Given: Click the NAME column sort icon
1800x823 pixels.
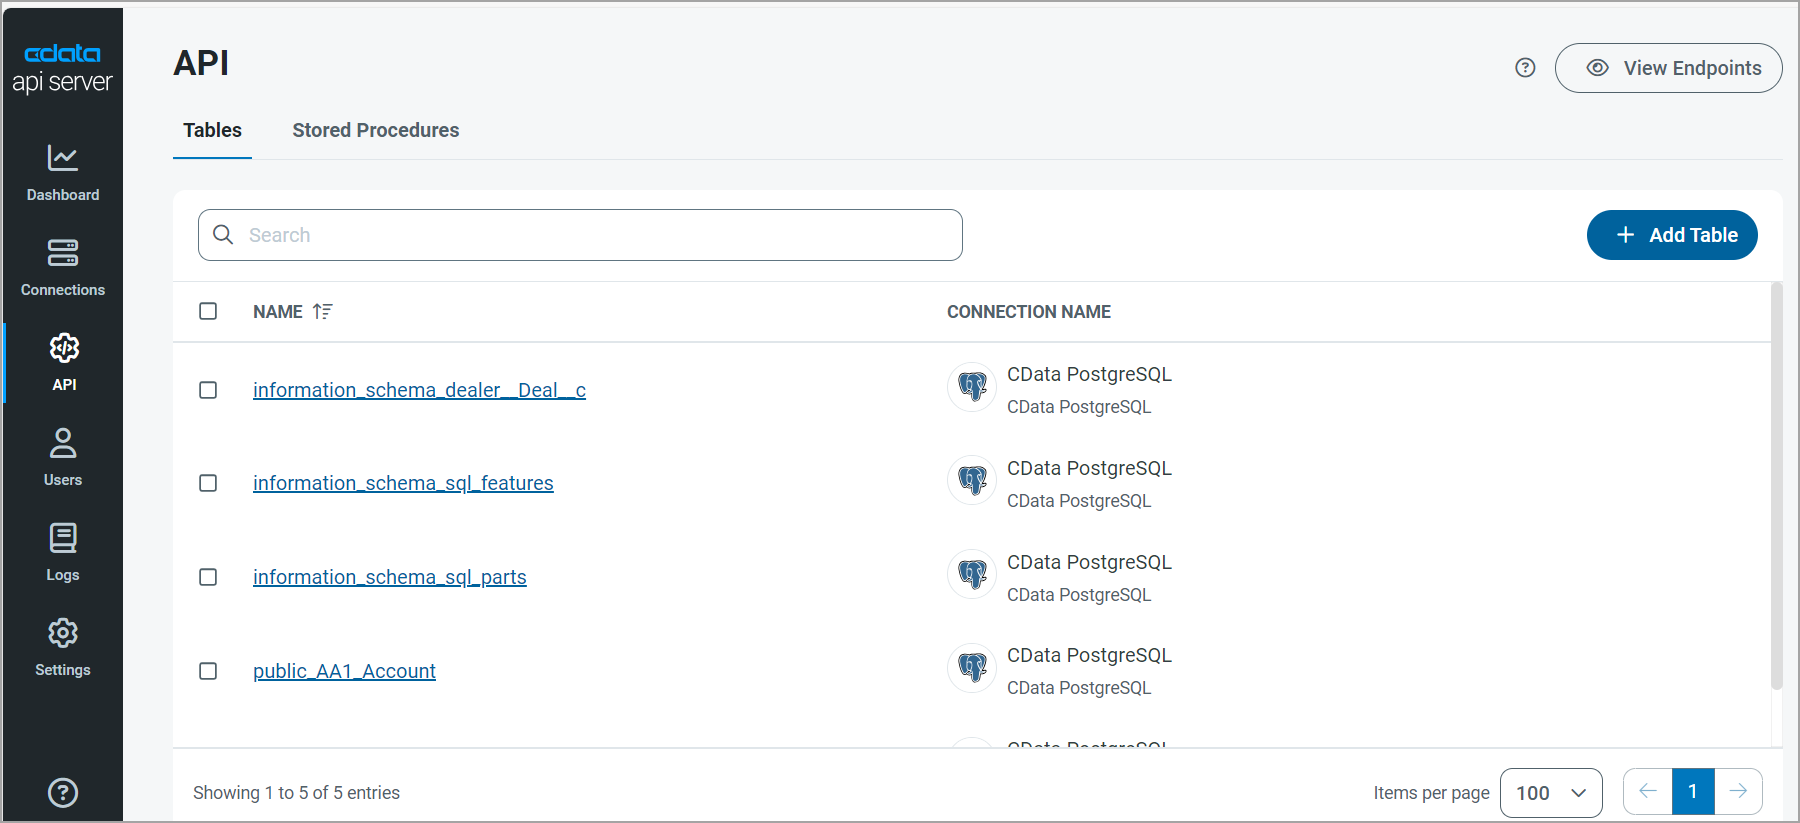Looking at the screenshot, I should [322, 312].
